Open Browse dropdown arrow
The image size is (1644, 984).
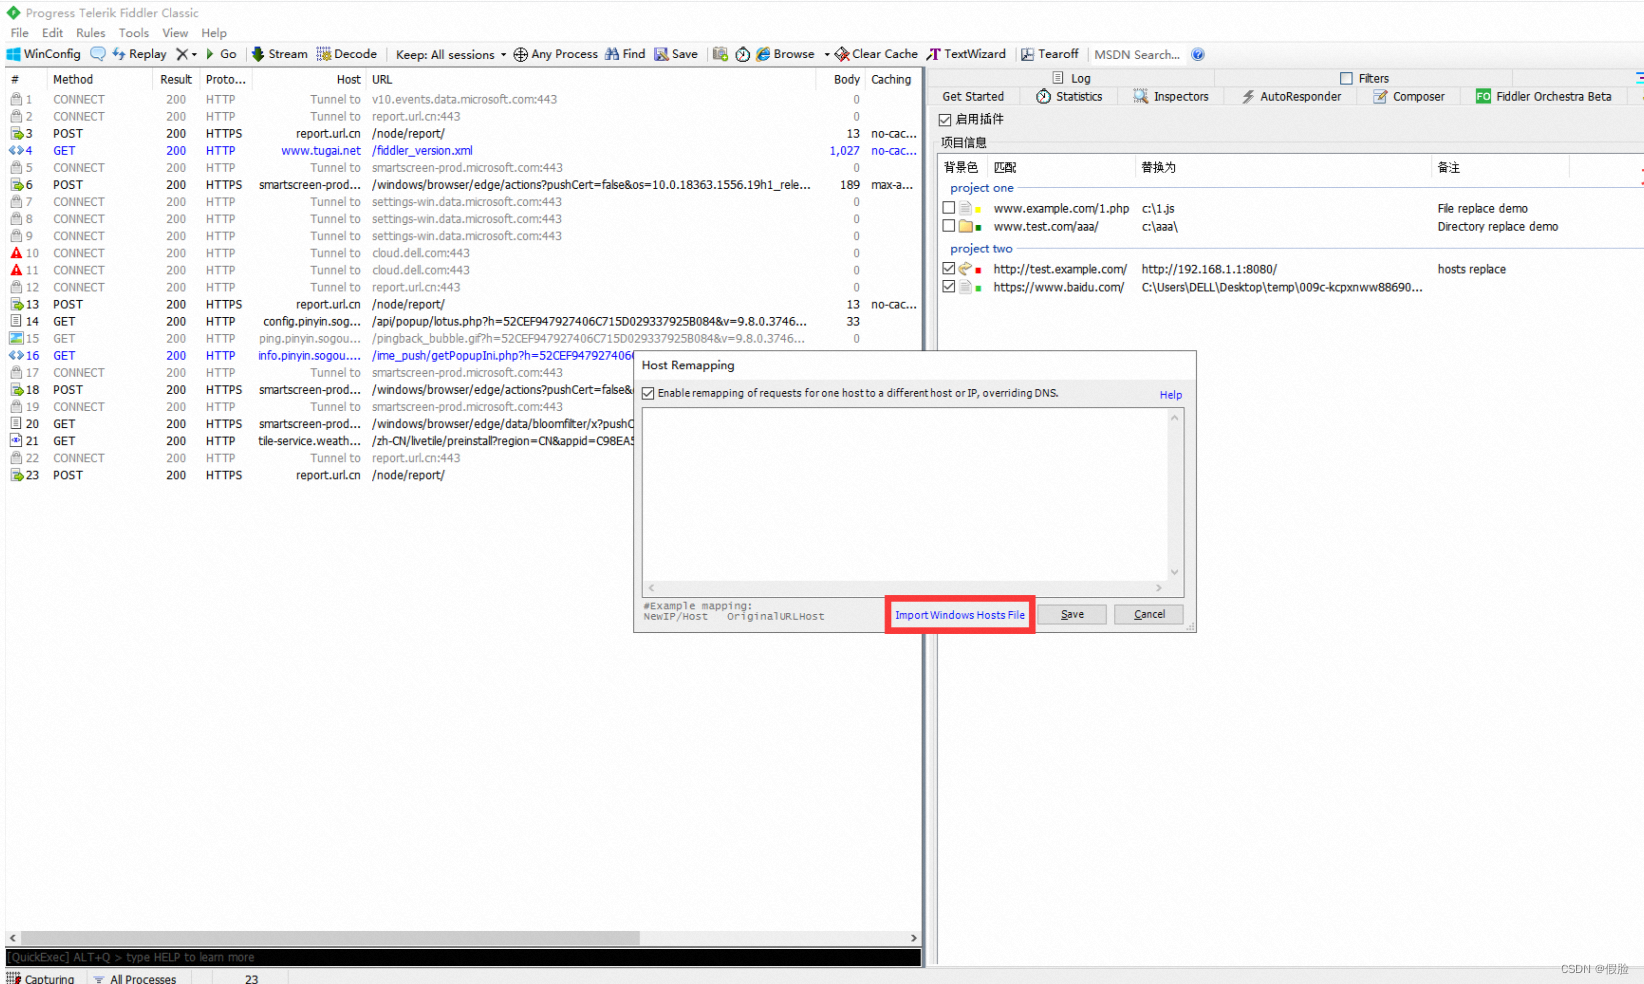tap(827, 55)
